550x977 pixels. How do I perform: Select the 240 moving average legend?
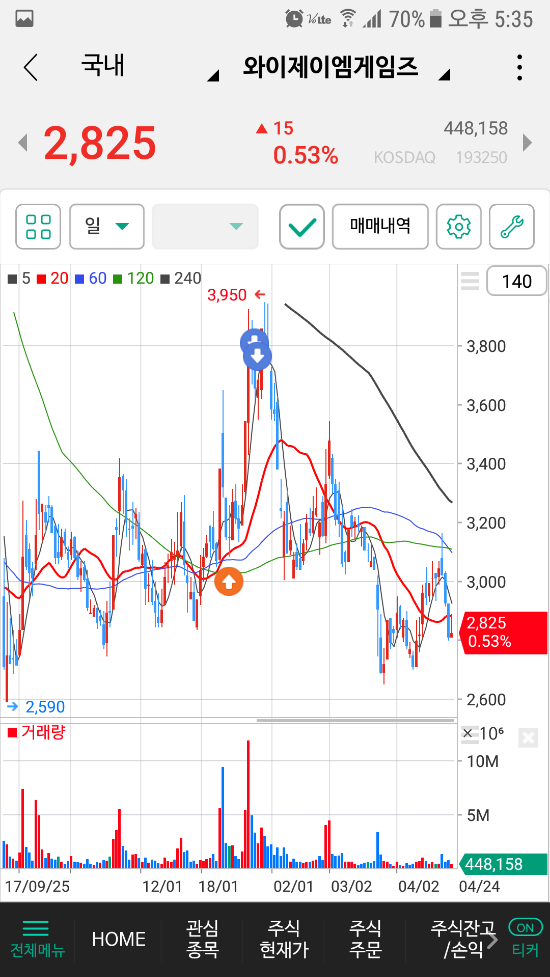coord(181,279)
